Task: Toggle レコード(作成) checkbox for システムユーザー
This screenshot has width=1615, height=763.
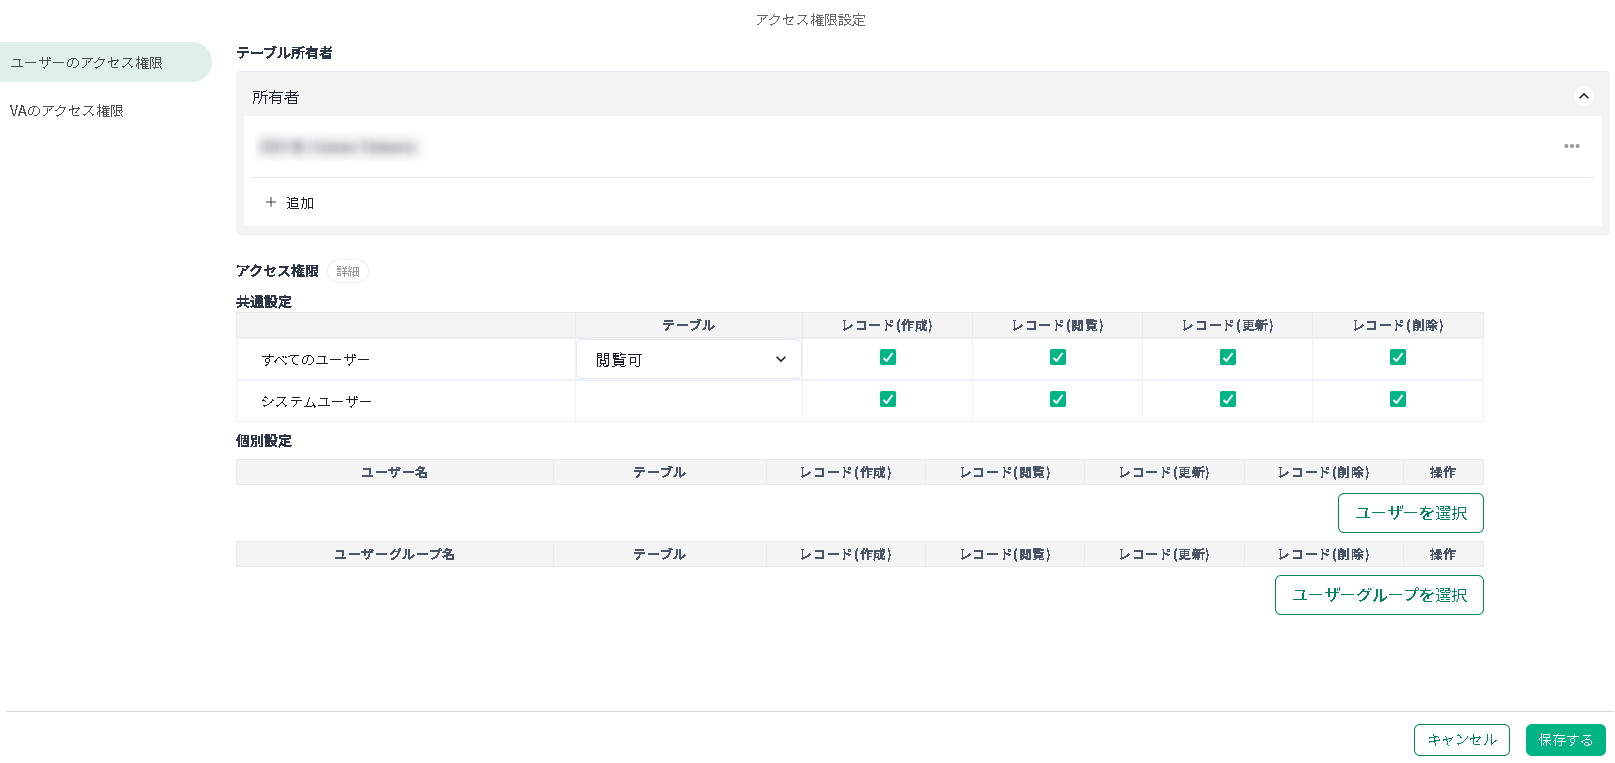Action: [x=887, y=399]
